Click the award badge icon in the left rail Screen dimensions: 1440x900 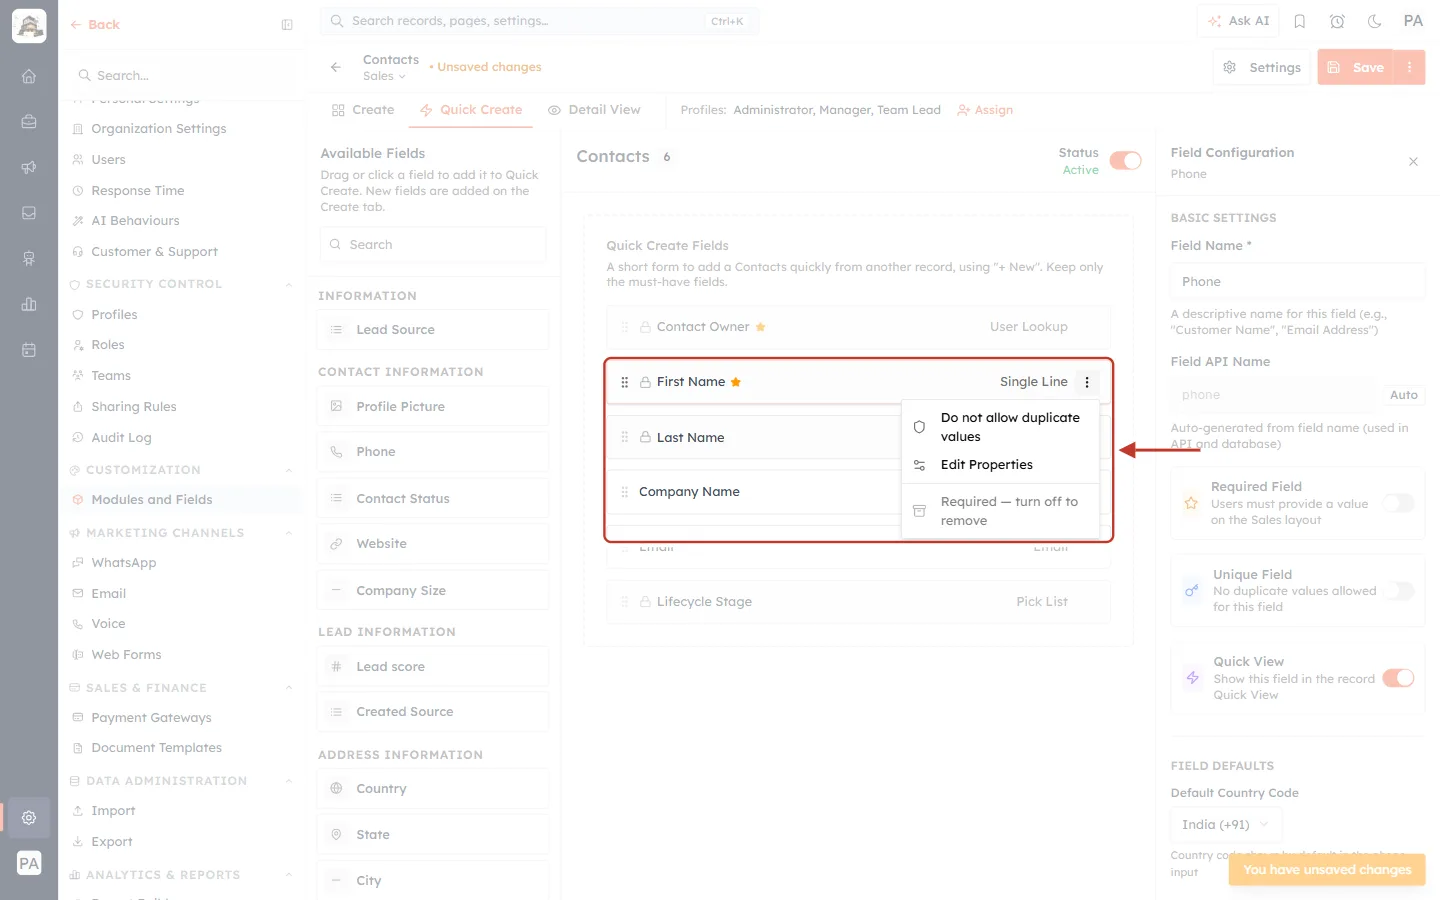pos(29,259)
